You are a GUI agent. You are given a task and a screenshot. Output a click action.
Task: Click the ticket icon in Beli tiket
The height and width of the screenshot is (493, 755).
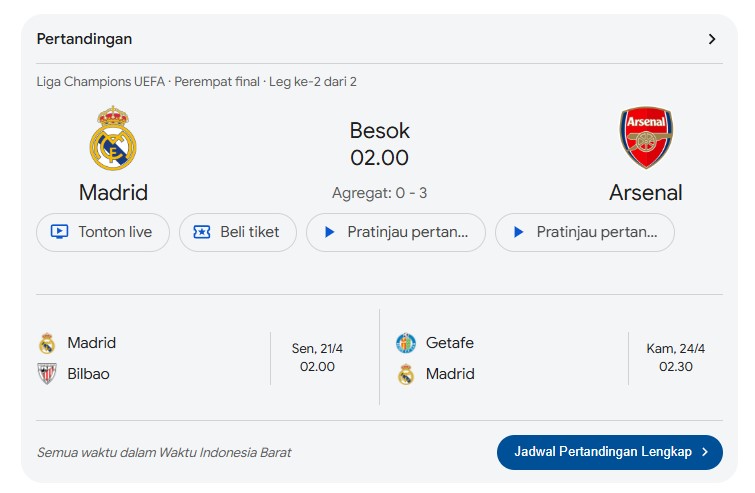tap(202, 232)
